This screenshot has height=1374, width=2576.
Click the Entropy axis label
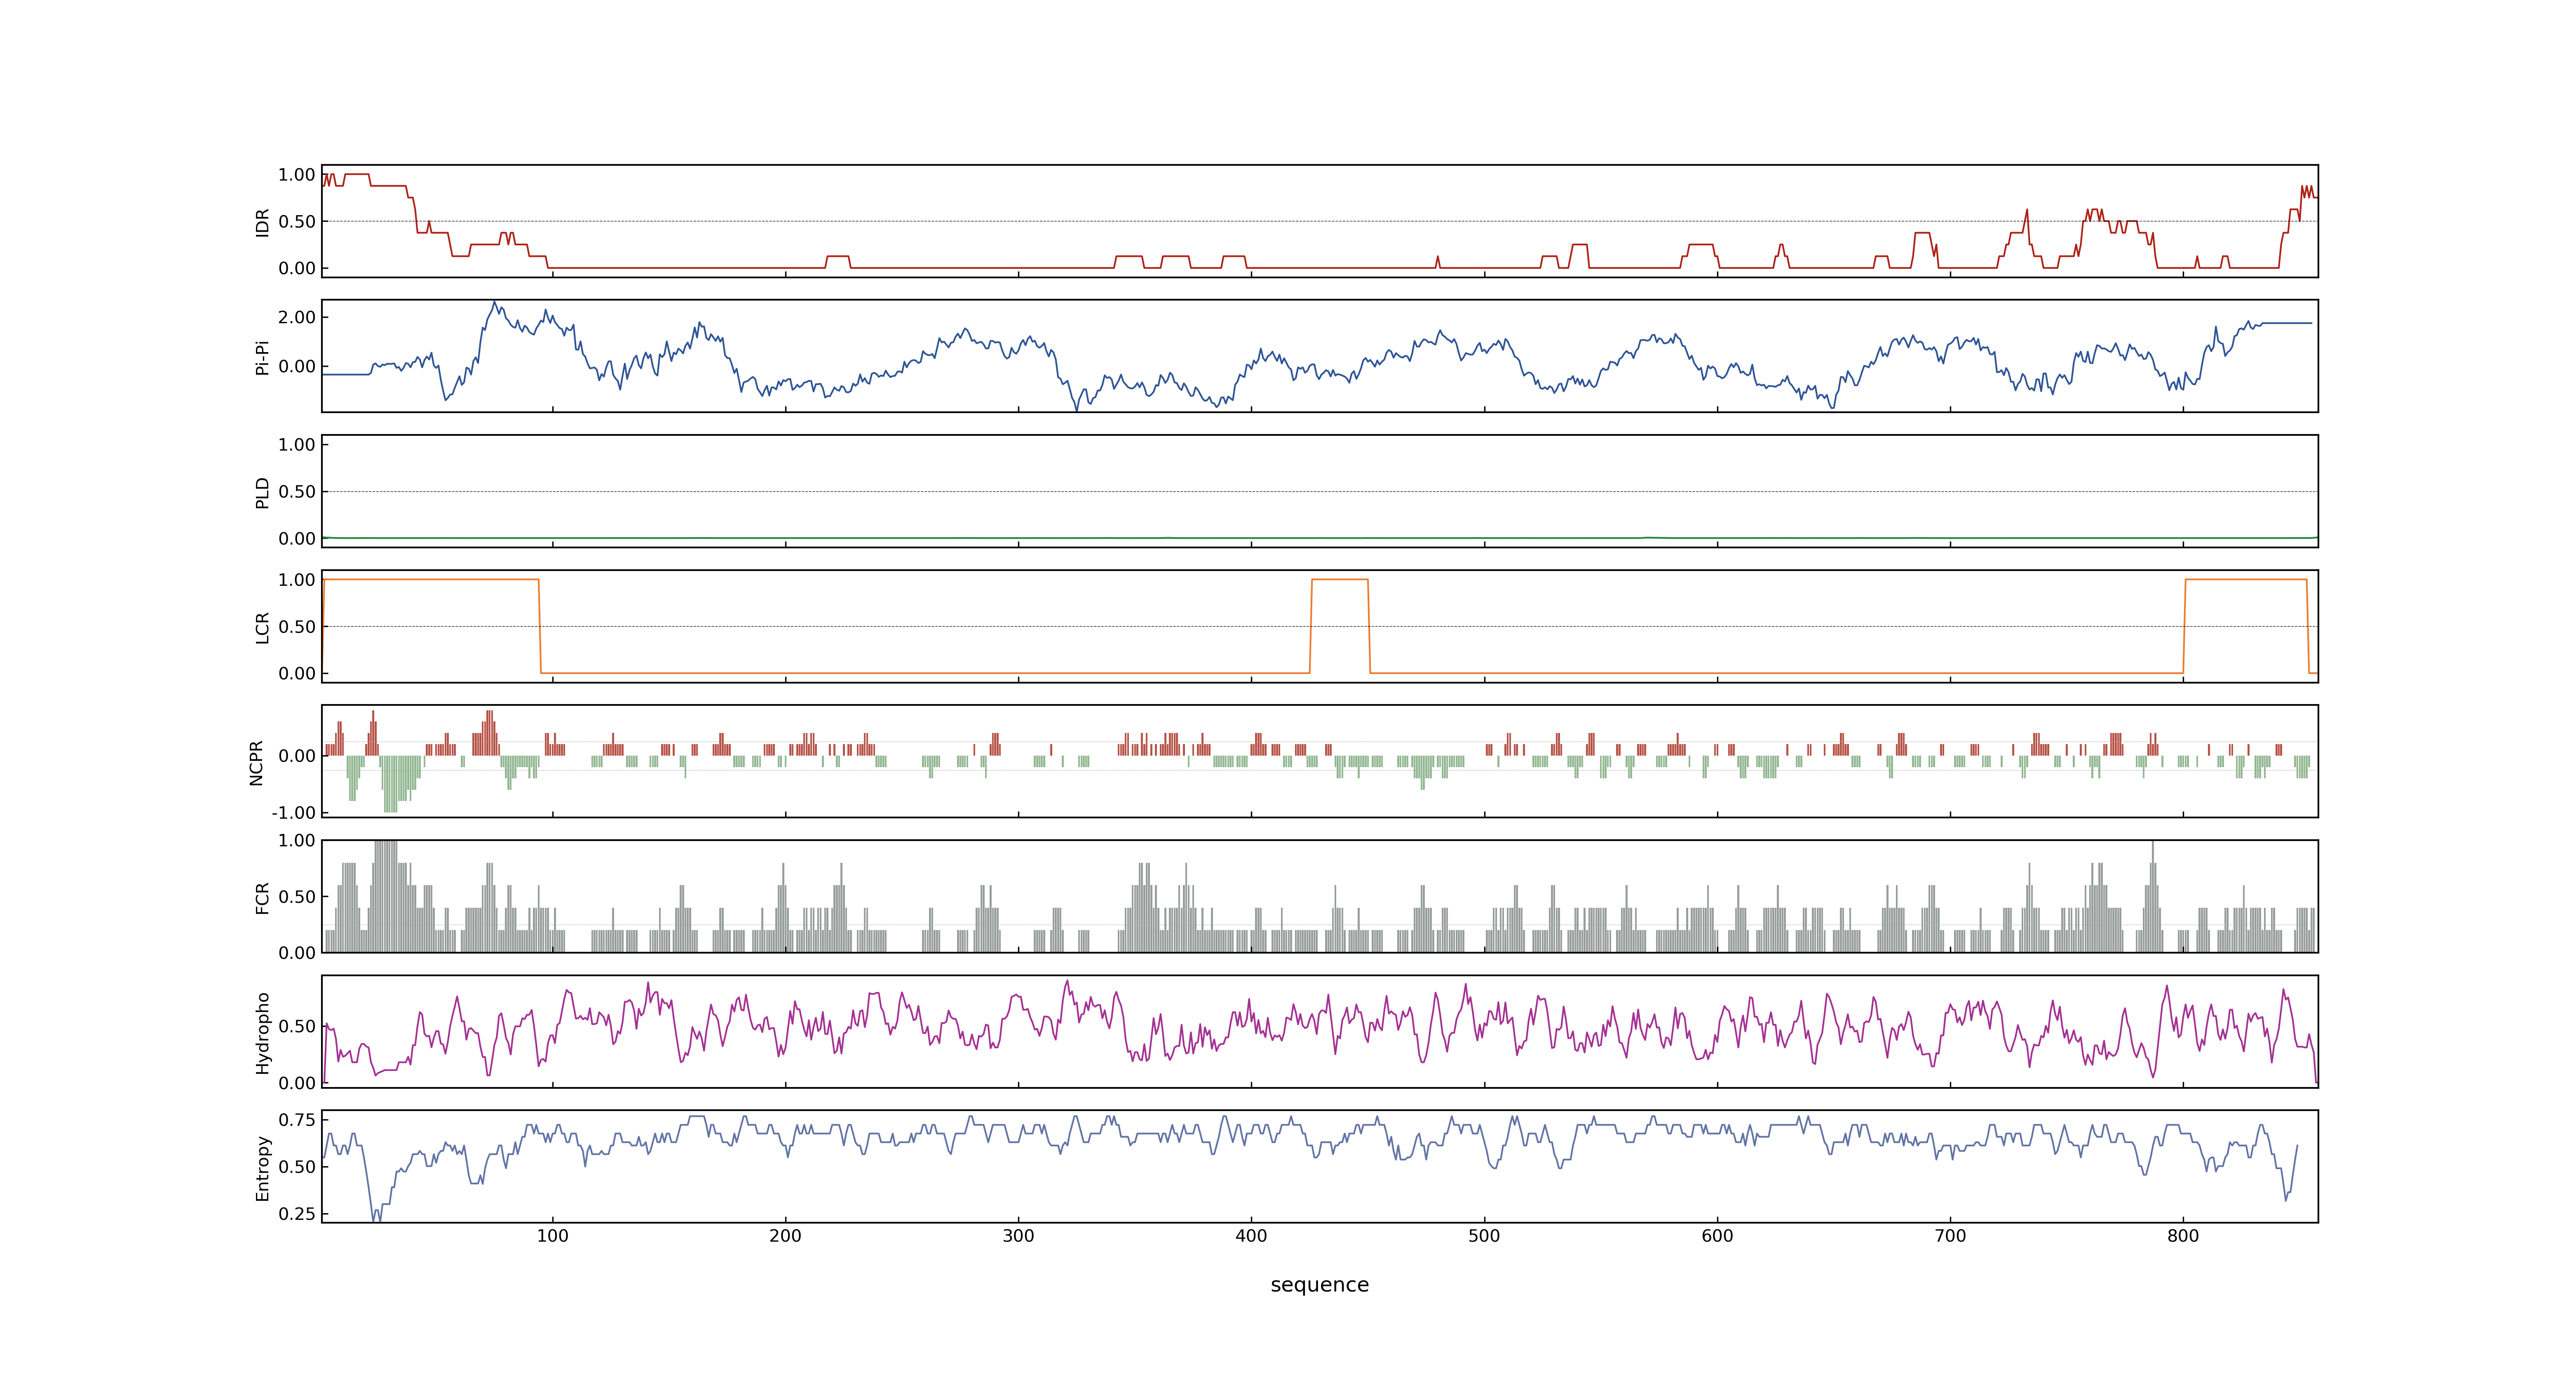point(263,1167)
